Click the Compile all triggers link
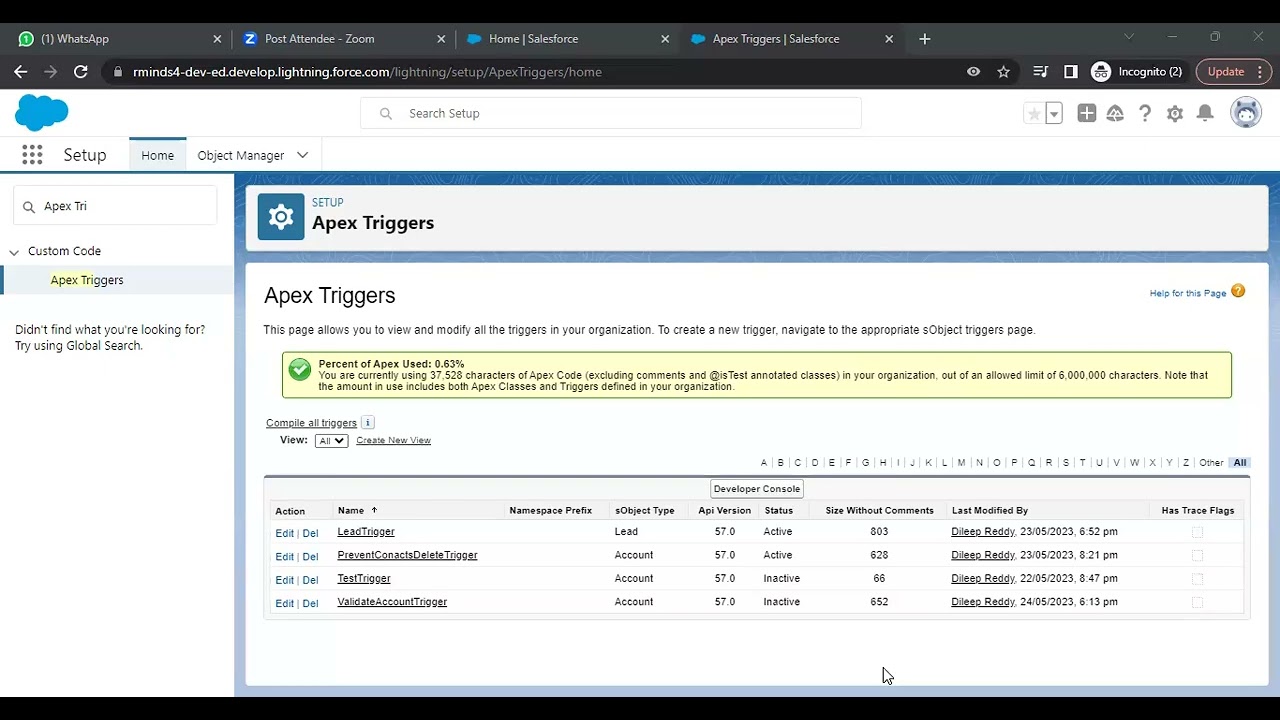The height and width of the screenshot is (720, 1280). (x=311, y=423)
